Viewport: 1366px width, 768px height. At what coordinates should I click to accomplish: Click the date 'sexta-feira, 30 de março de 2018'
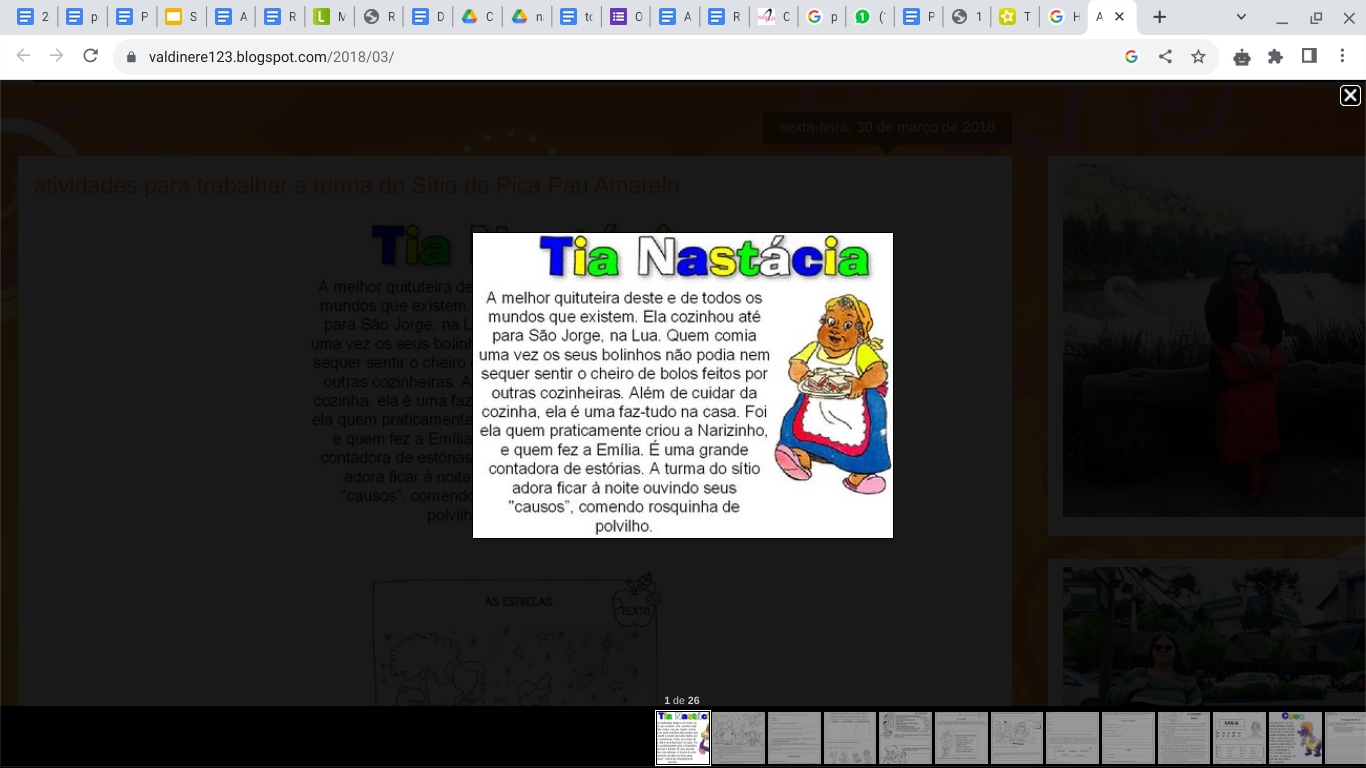[887, 127]
